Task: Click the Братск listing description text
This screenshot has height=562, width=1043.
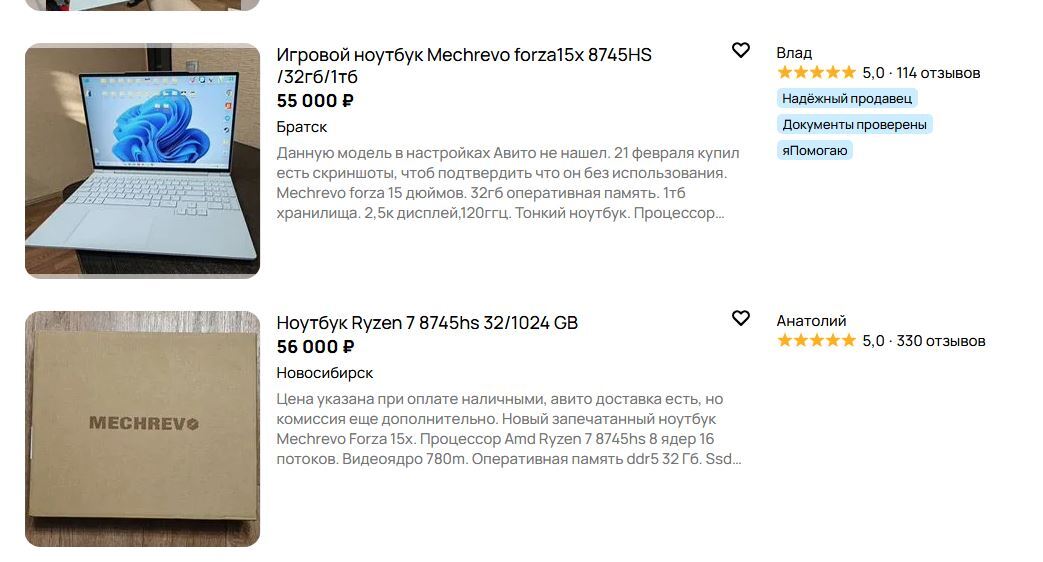Action: click(x=508, y=183)
